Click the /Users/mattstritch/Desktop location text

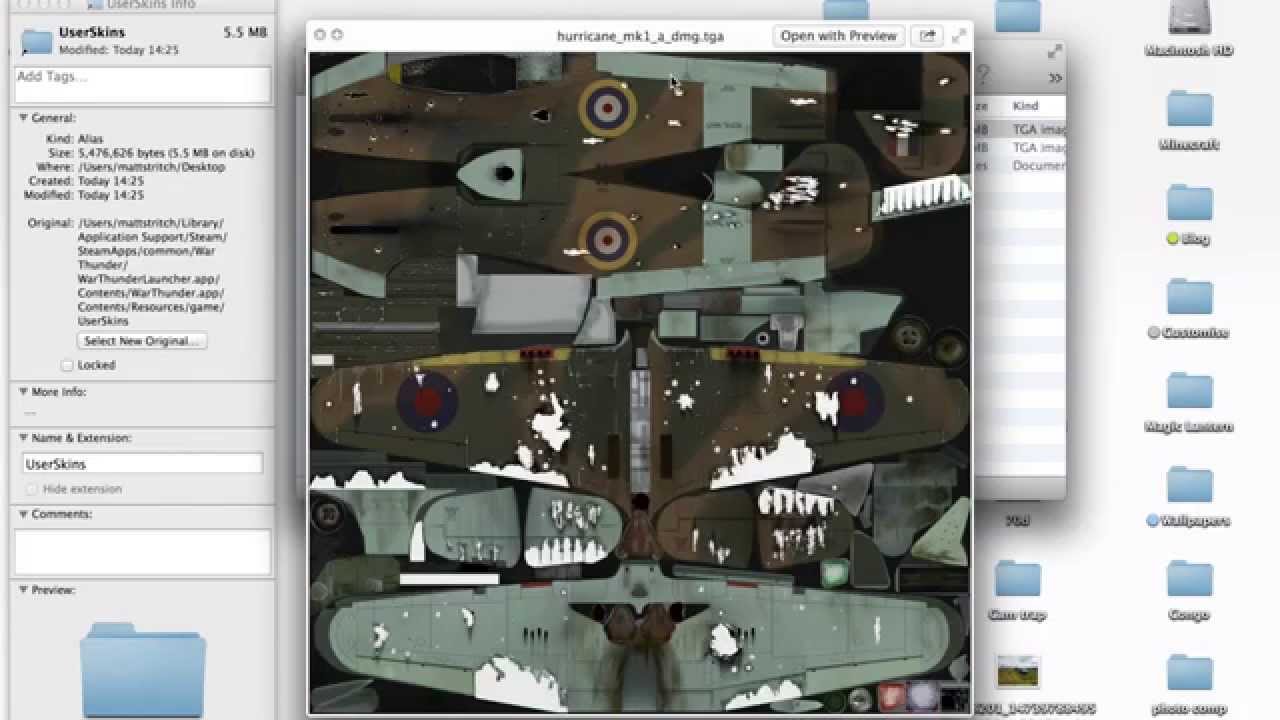151,167
